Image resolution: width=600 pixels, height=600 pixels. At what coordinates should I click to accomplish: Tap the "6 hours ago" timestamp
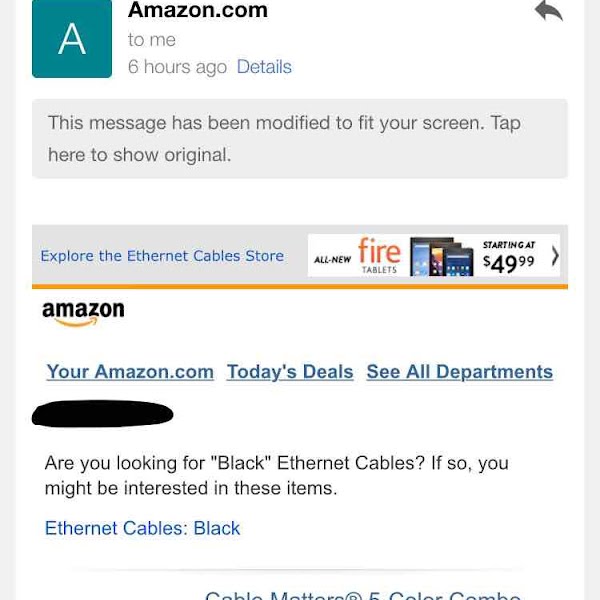[x=178, y=67]
